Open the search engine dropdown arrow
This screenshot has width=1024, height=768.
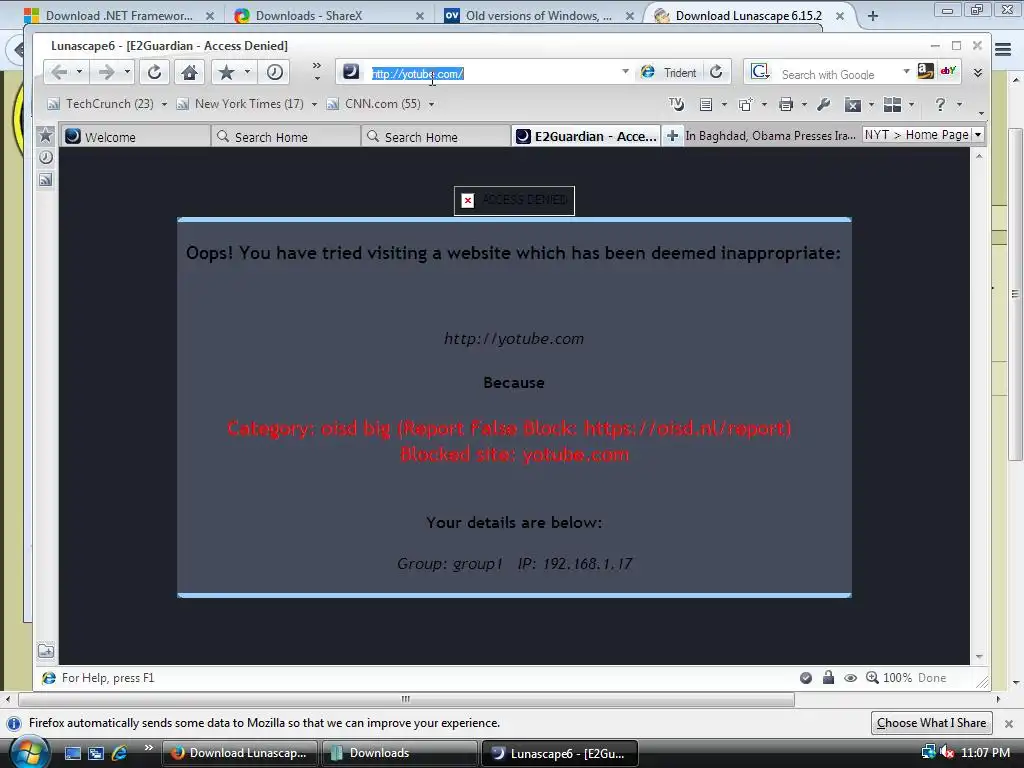click(x=906, y=72)
